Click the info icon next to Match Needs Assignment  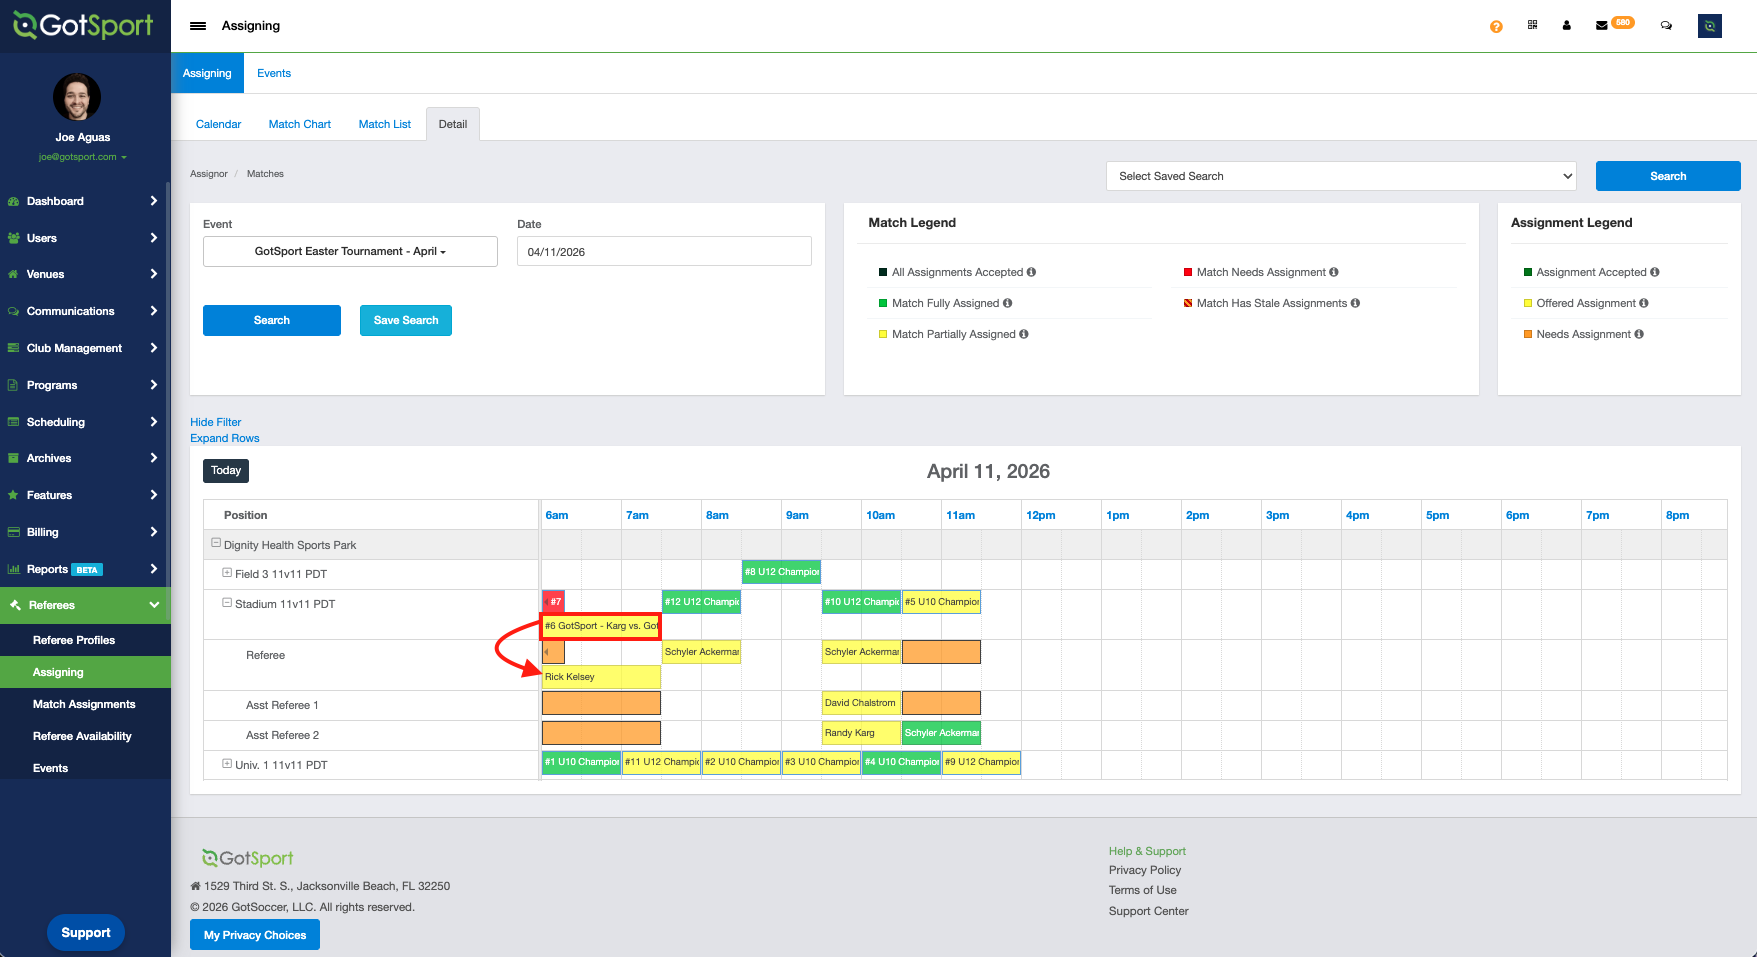(1334, 272)
